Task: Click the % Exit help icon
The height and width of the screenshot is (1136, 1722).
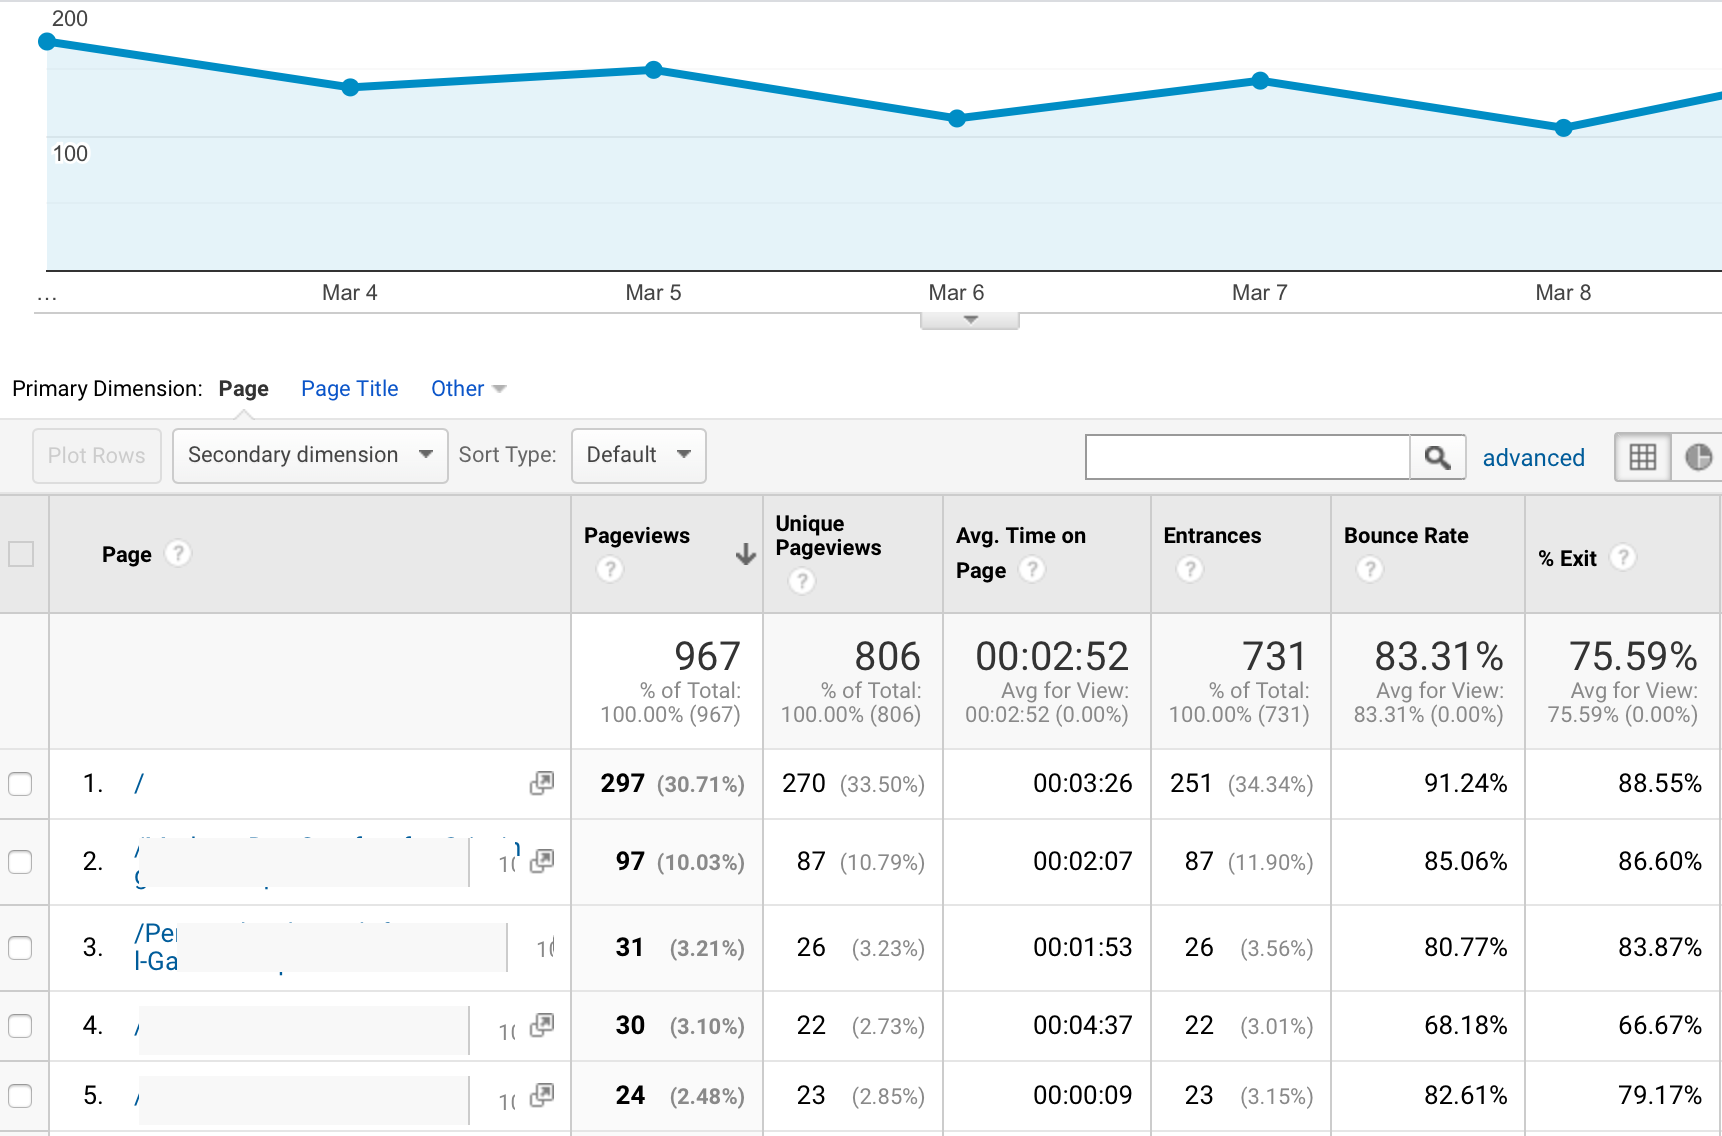Action: point(1622,558)
